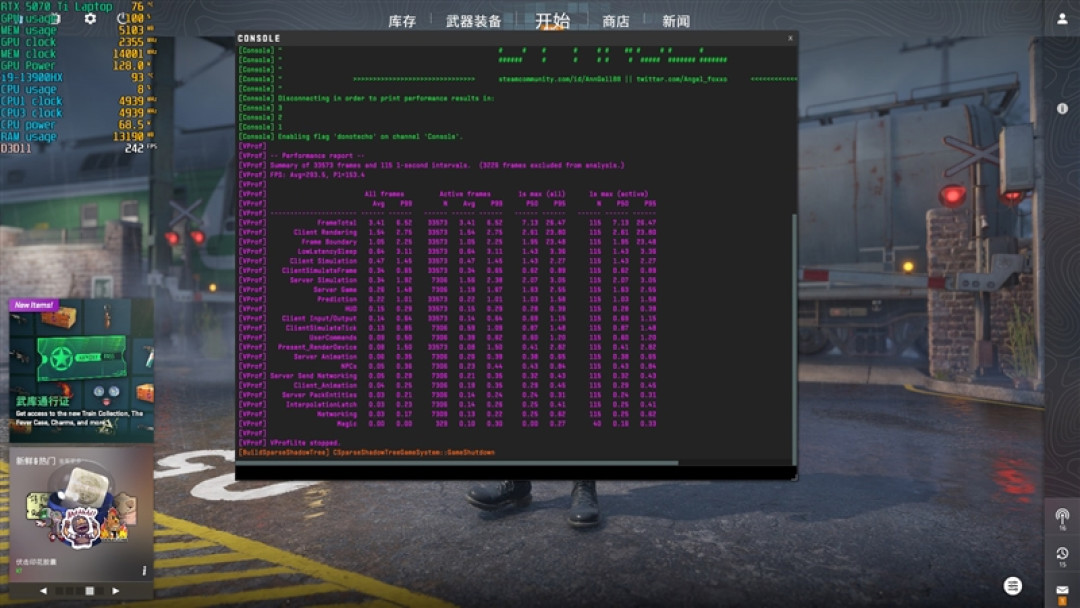Viewport: 1080px width, 608px height.
Task: Click the console horizontal scrollbar
Action: coord(457,463)
